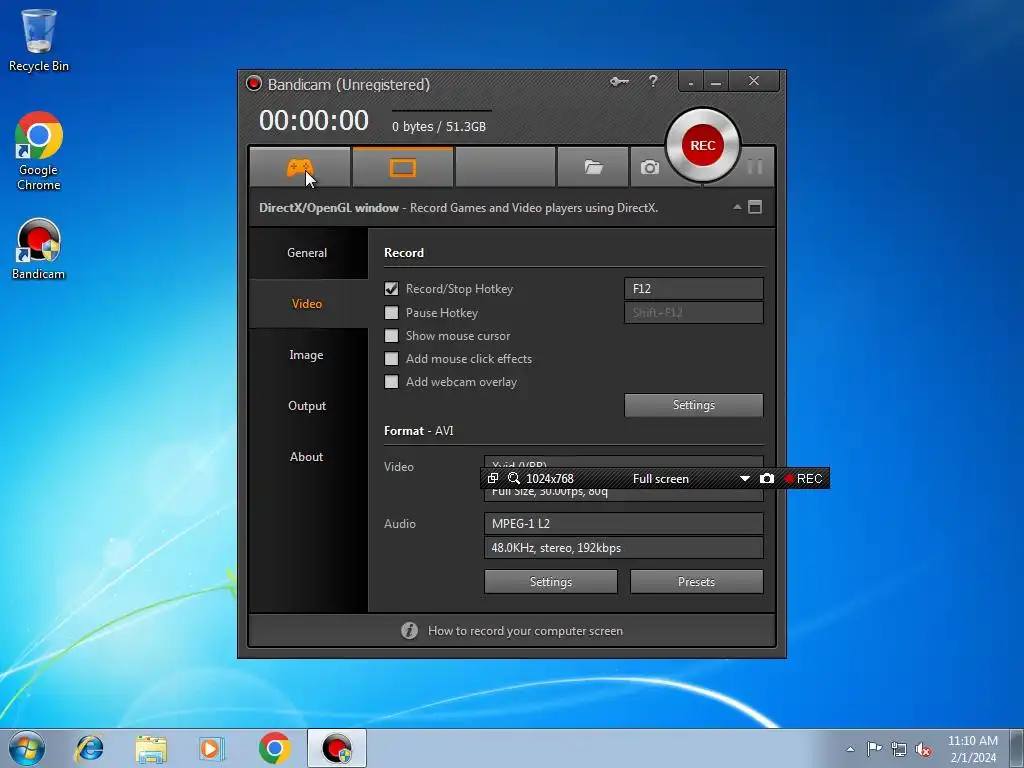
Task: Click the small dash tray button in title bar
Action: 691,82
